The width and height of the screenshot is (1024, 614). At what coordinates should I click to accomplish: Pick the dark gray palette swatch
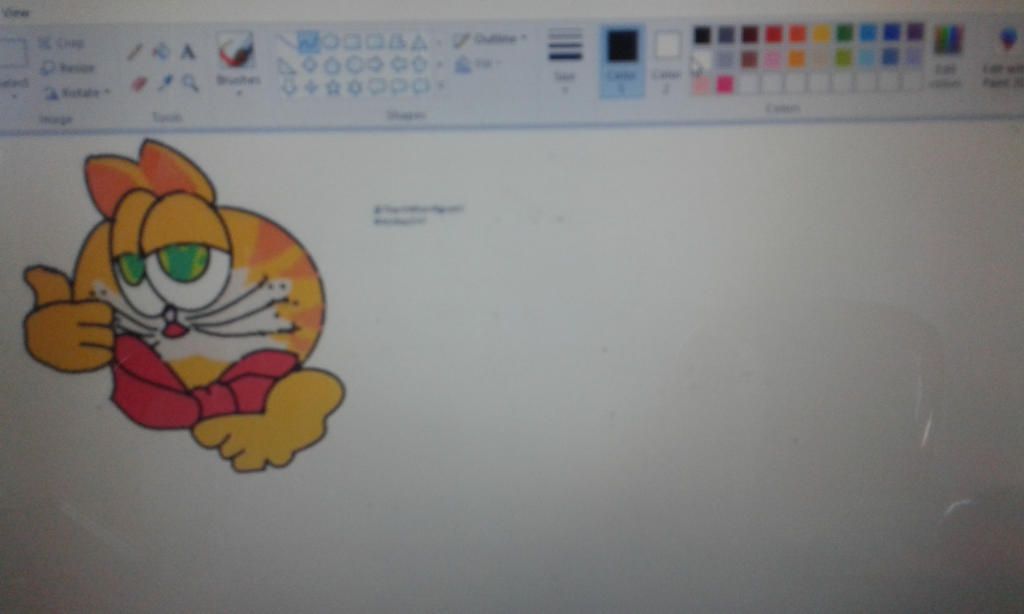pyautogui.click(x=726, y=35)
